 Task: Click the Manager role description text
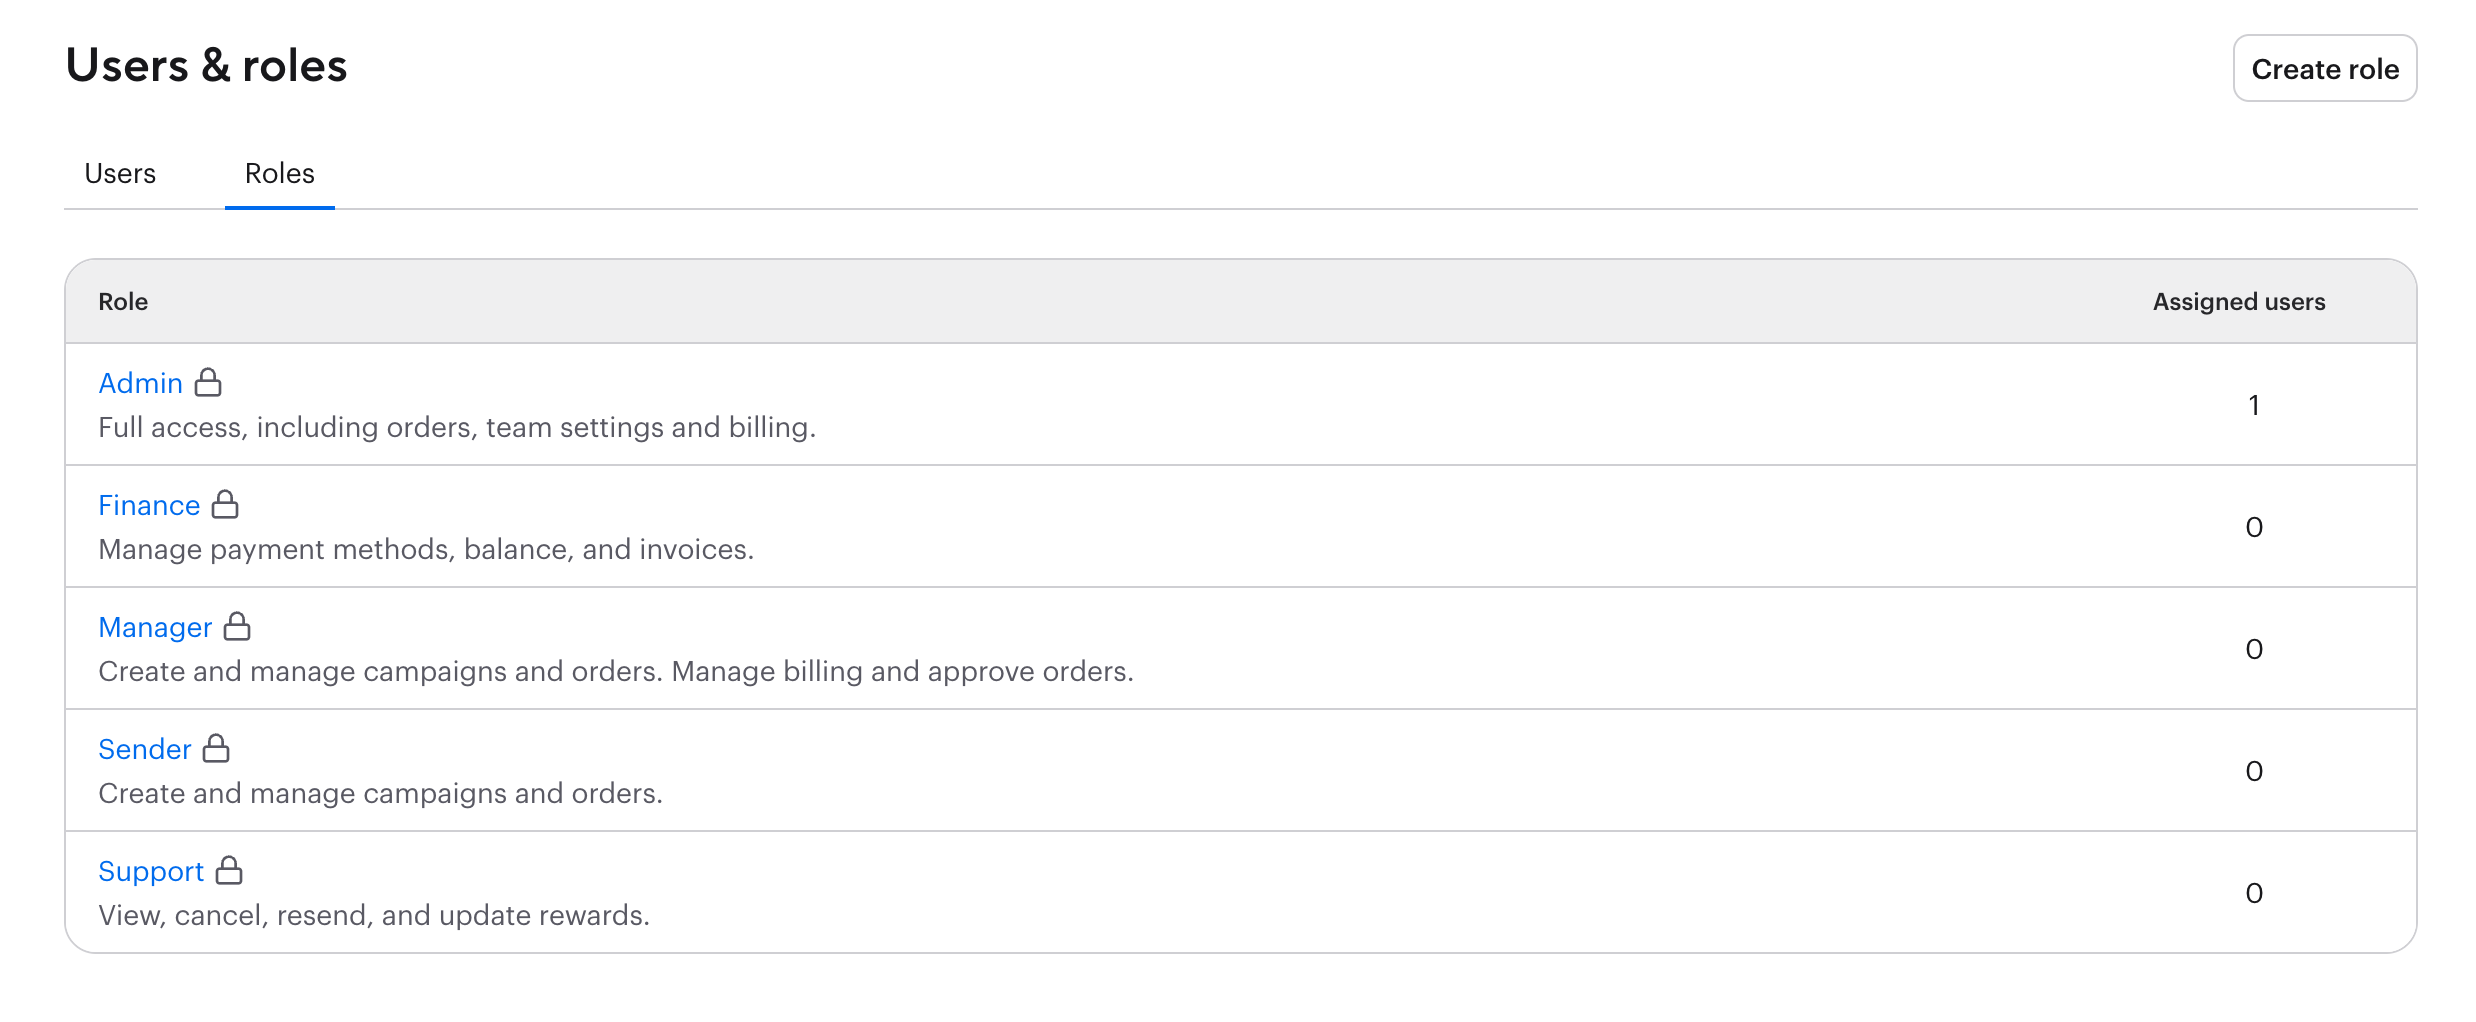pyautogui.click(x=616, y=671)
